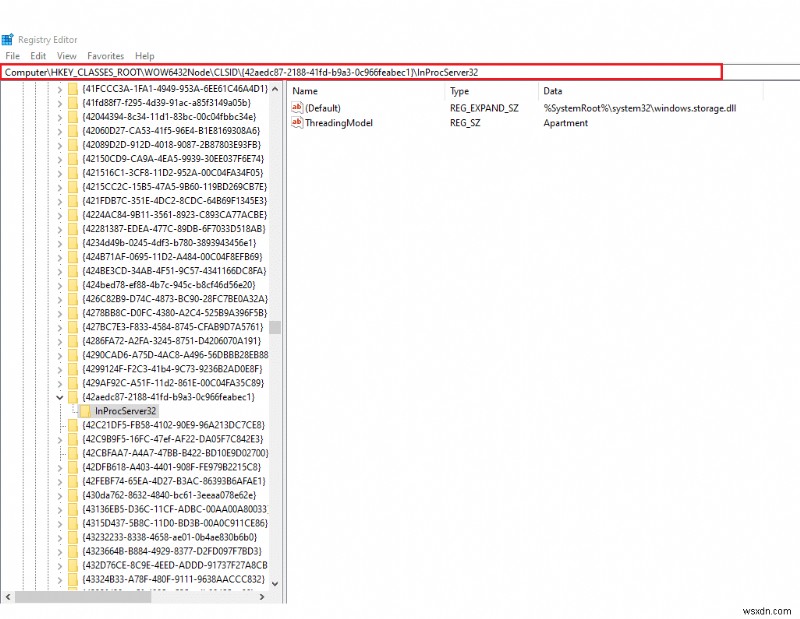Image resolution: width=800 pixels, height=619 pixels.
Task: Open the View menu
Action: [x=66, y=56]
